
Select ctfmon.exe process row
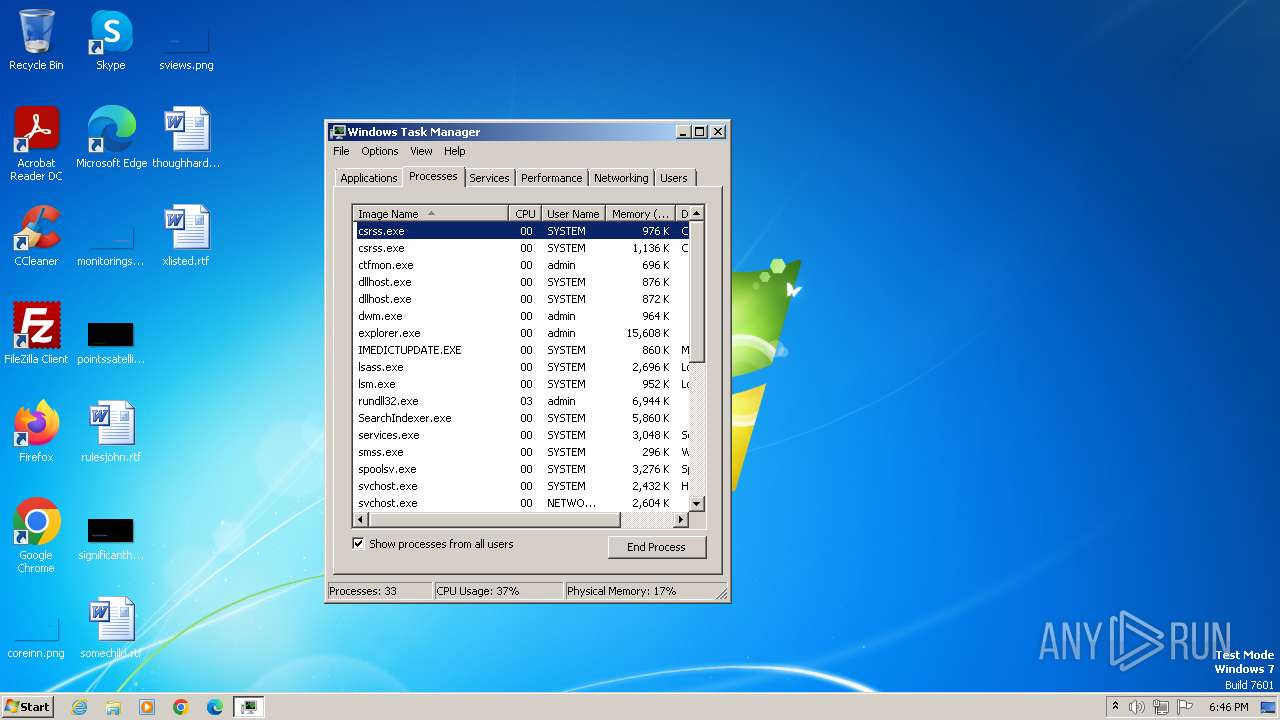point(521,265)
